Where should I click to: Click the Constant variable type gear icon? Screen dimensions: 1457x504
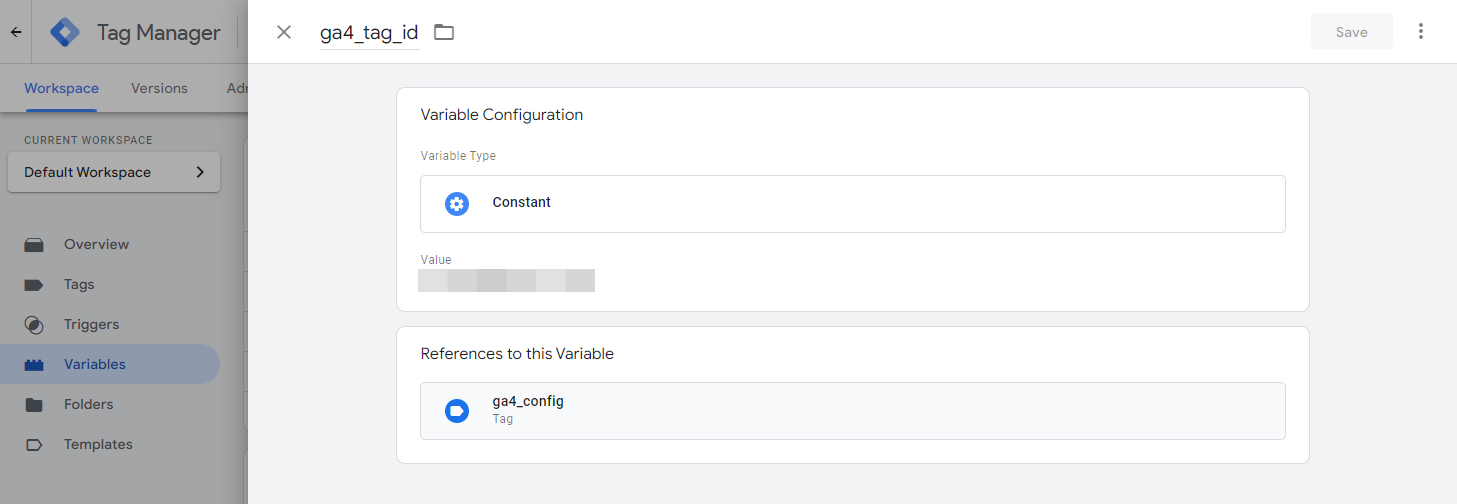point(457,204)
